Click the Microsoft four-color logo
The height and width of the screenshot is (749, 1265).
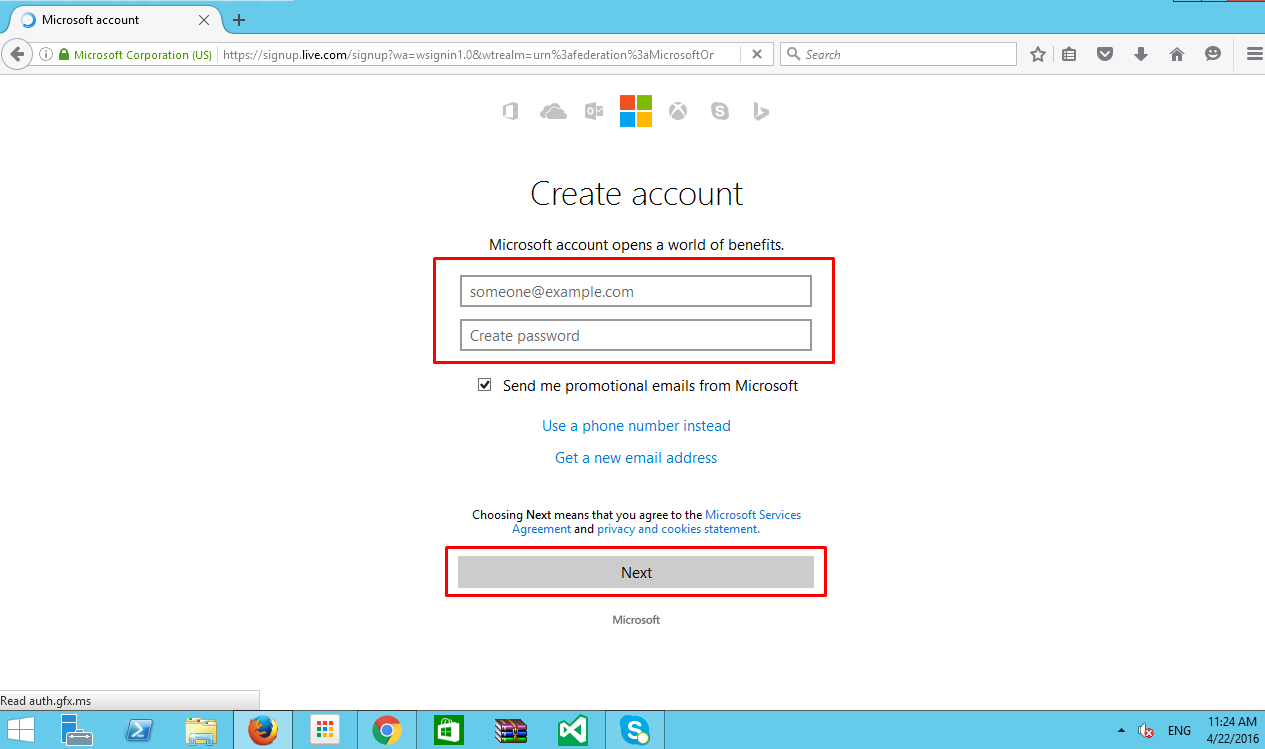pyautogui.click(x=636, y=111)
